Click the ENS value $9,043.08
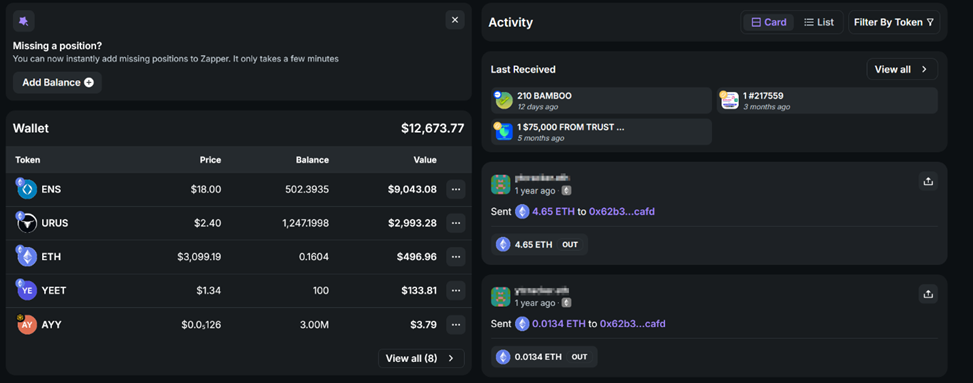This screenshot has height=383, width=973. click(x=412, y=189)
